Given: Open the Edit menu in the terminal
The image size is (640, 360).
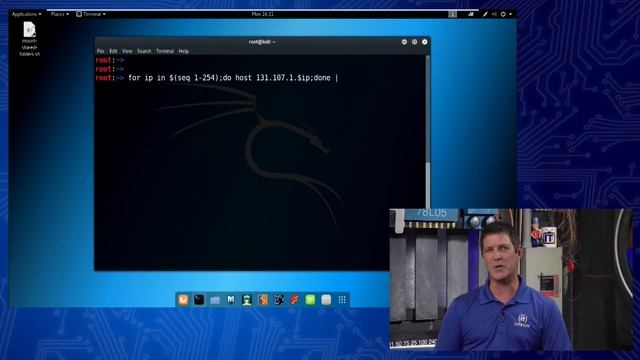Looking at the screenshot, I should click(113, 51).
